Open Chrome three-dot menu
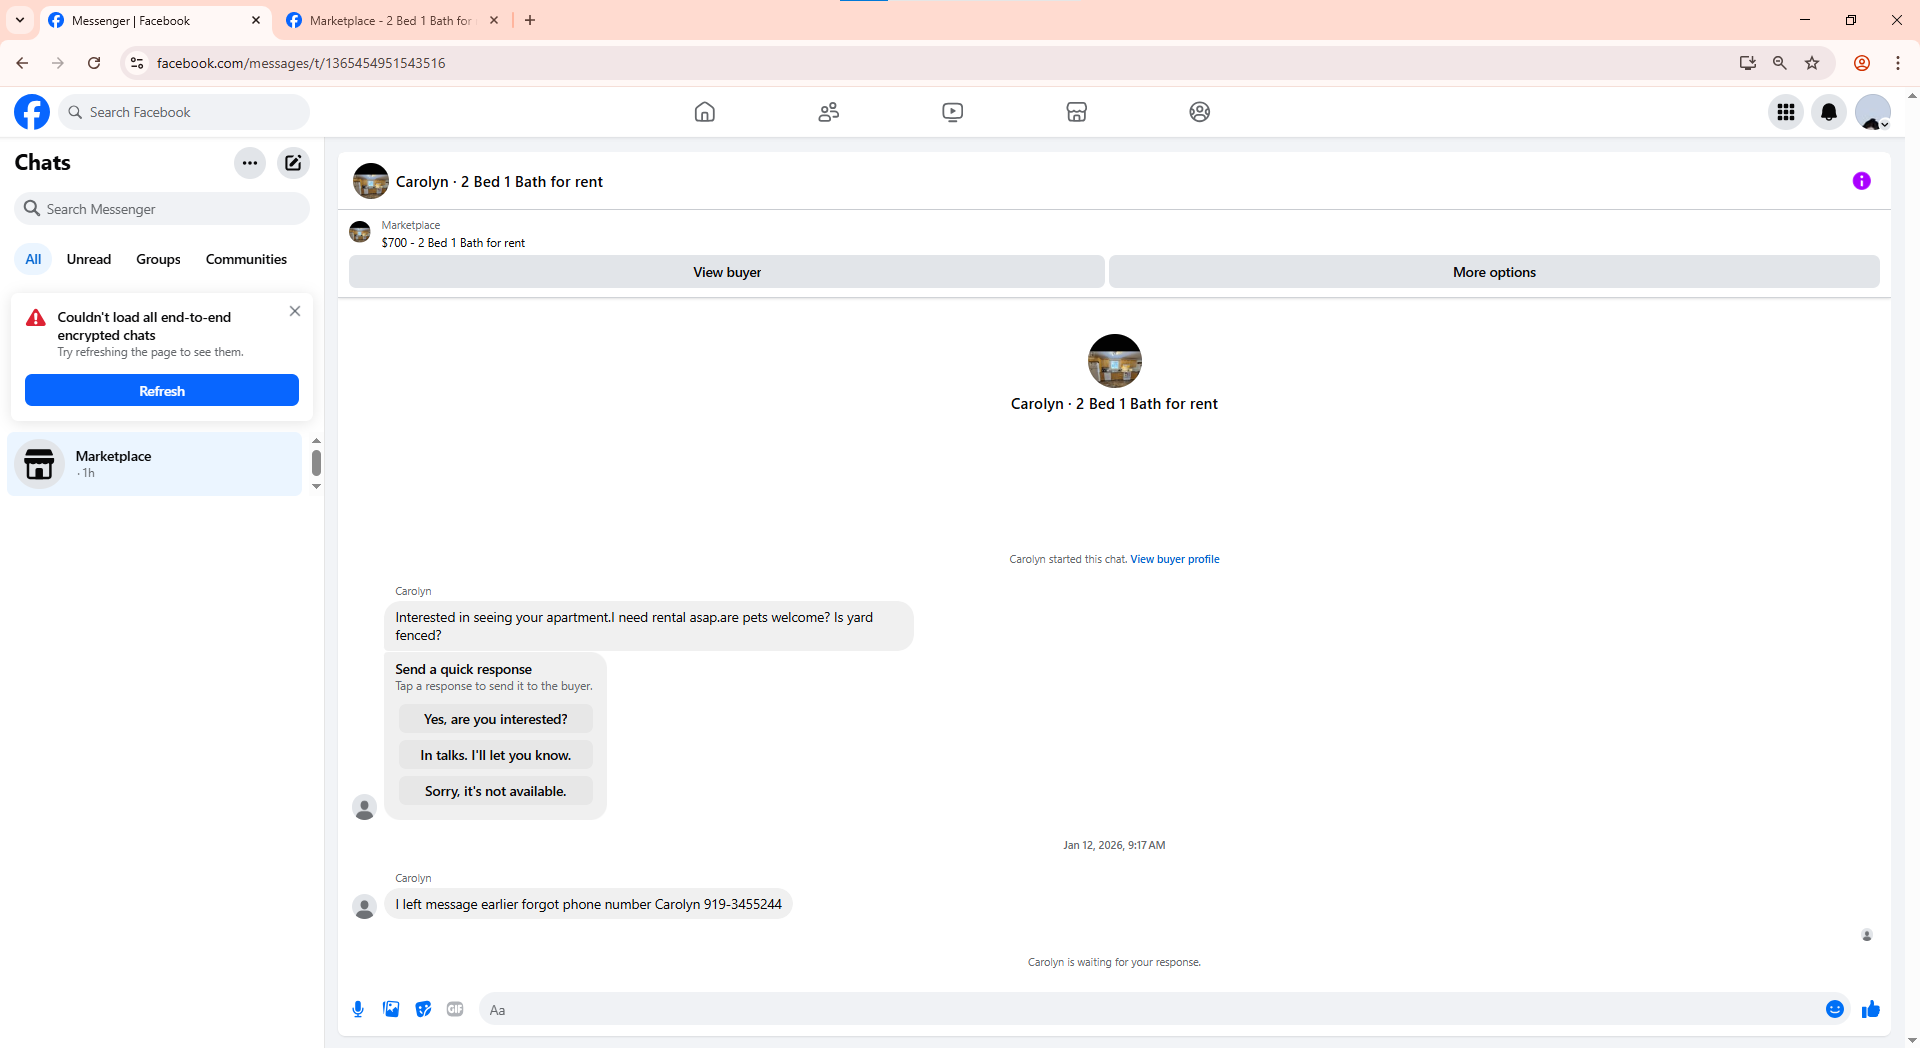The height and width of the screenshot is (1048, 1920). 1898,63
